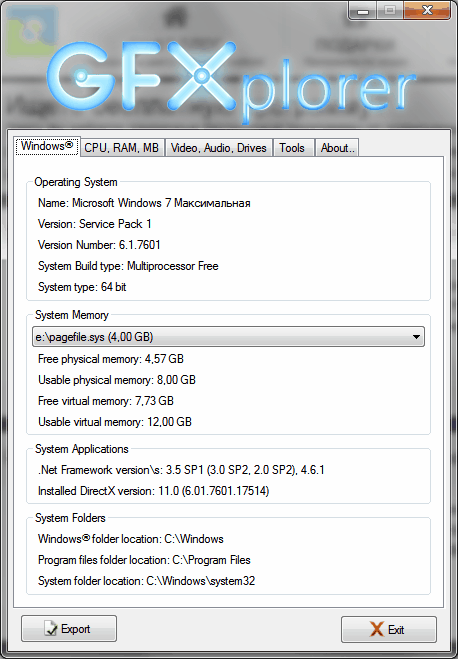Click the orange X icon on Exit
This screenshot has width=458, height=659.
click(x=376, y=629)
